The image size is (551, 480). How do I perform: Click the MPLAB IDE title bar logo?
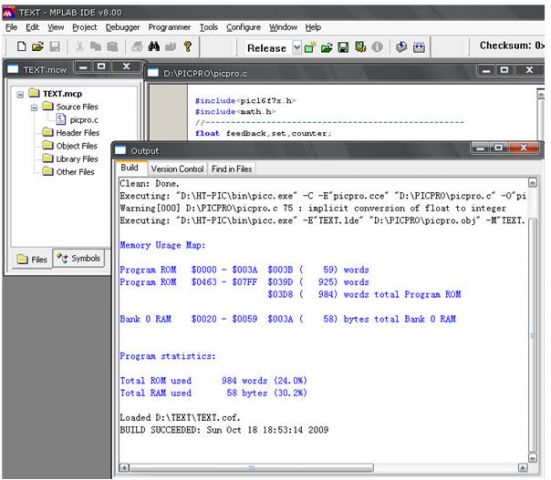pos(9,13)
